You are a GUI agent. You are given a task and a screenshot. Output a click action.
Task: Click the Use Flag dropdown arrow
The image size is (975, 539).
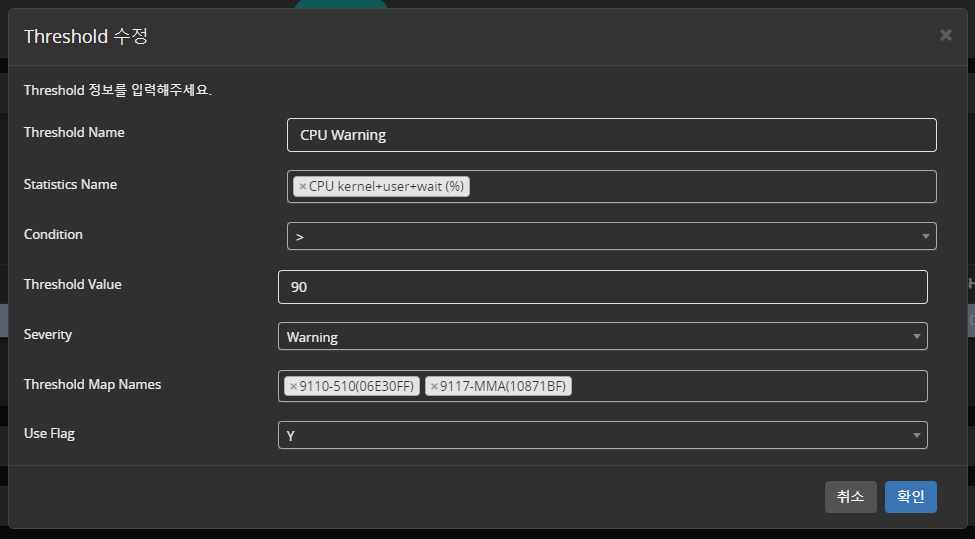point(916,435)
